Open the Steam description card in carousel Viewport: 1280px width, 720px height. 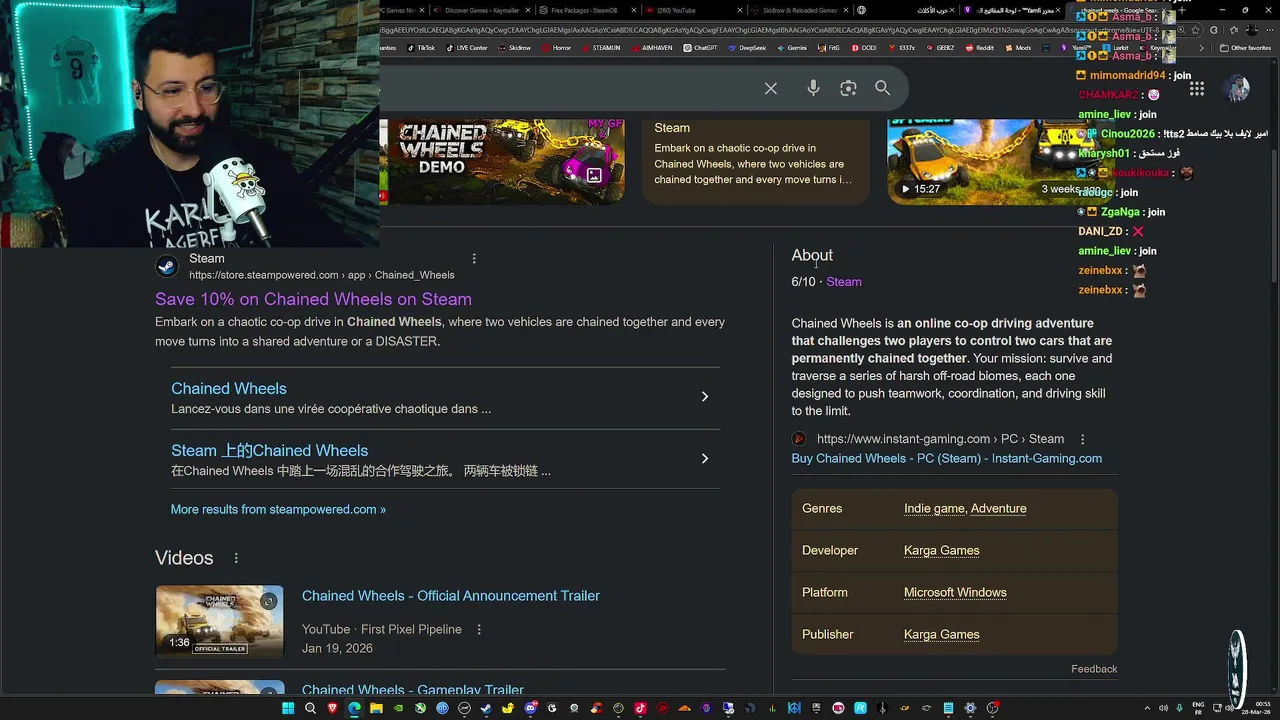pyautogui.click(x=755, y=161)
